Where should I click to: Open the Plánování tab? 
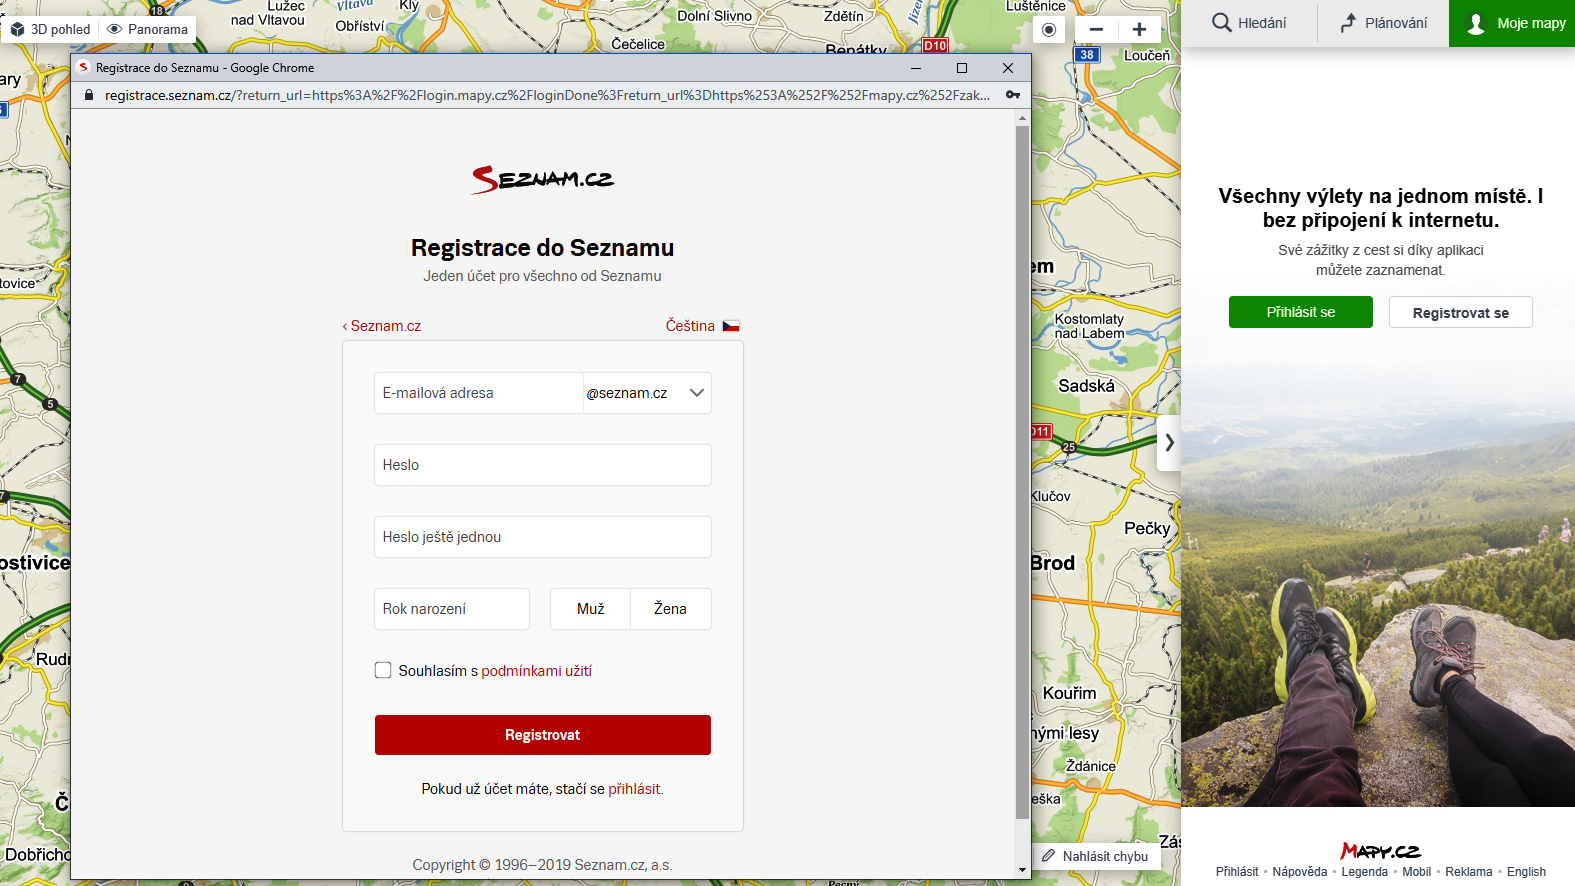coord(1383,23)
